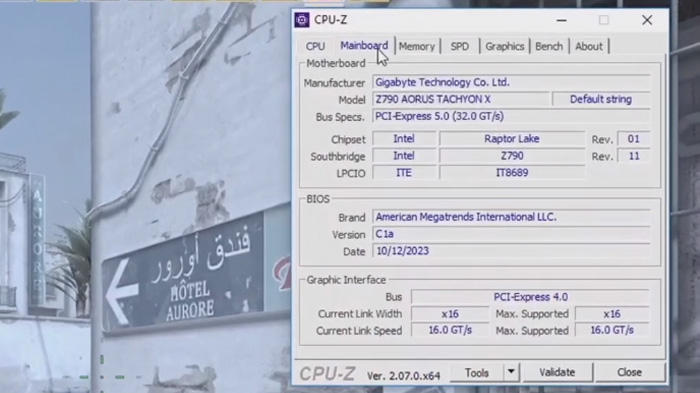700x393 pixels.
Task: Switch to the SPD tab
Action: pos(459,46)
